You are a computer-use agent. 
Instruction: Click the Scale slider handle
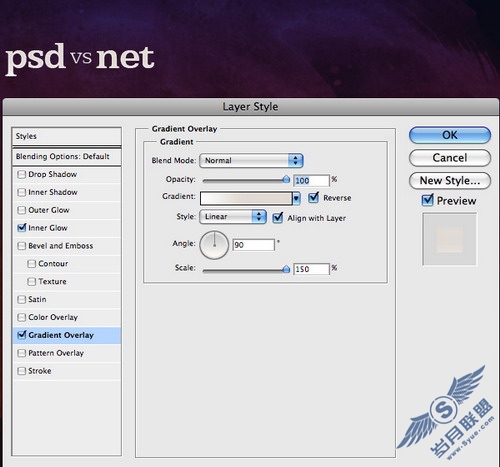click(x=286, y=269)
